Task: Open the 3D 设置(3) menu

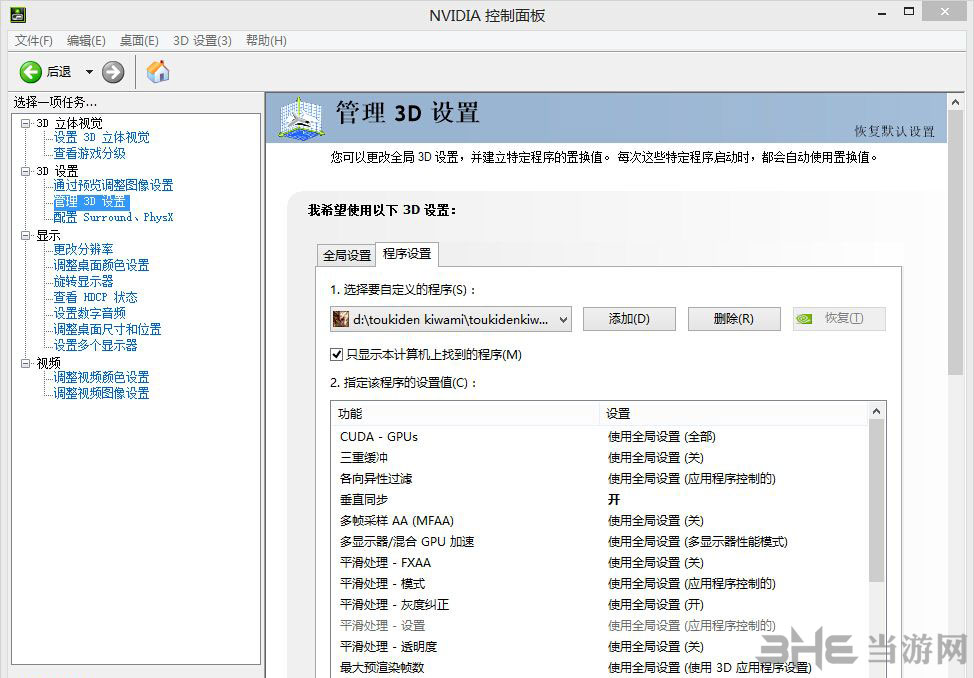Action: 203,40
